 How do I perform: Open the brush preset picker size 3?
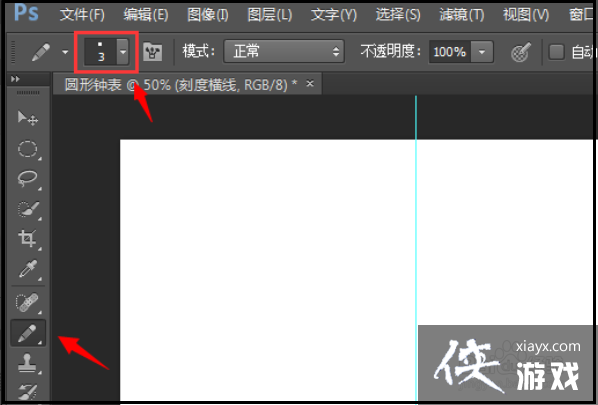[x=106, y=51]
